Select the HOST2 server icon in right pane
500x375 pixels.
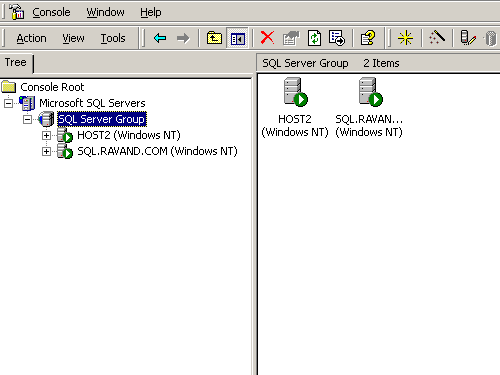click(x=295, y=92)
